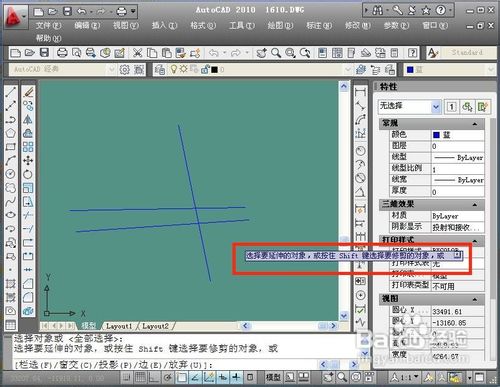The image size is (500, 387).
Task: Click Plot printer icon in standard toolbar
Action: 62,53
